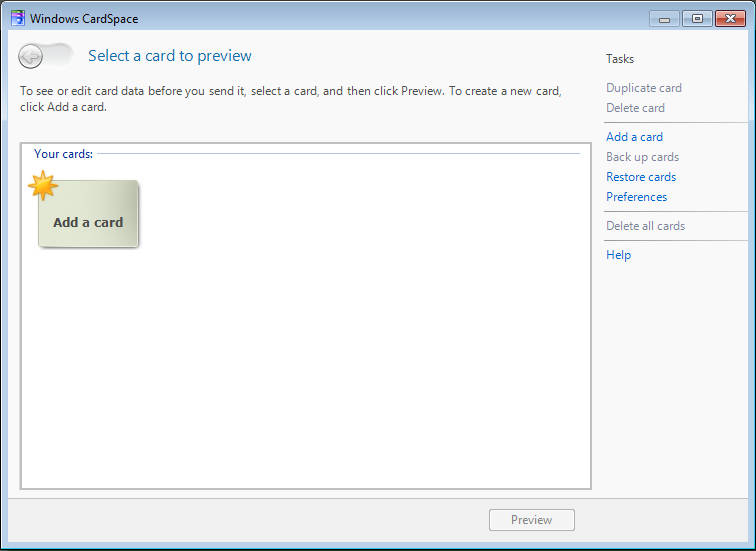Open Preferences from the Tasks list
756x551 pixels.
(636, 197)
